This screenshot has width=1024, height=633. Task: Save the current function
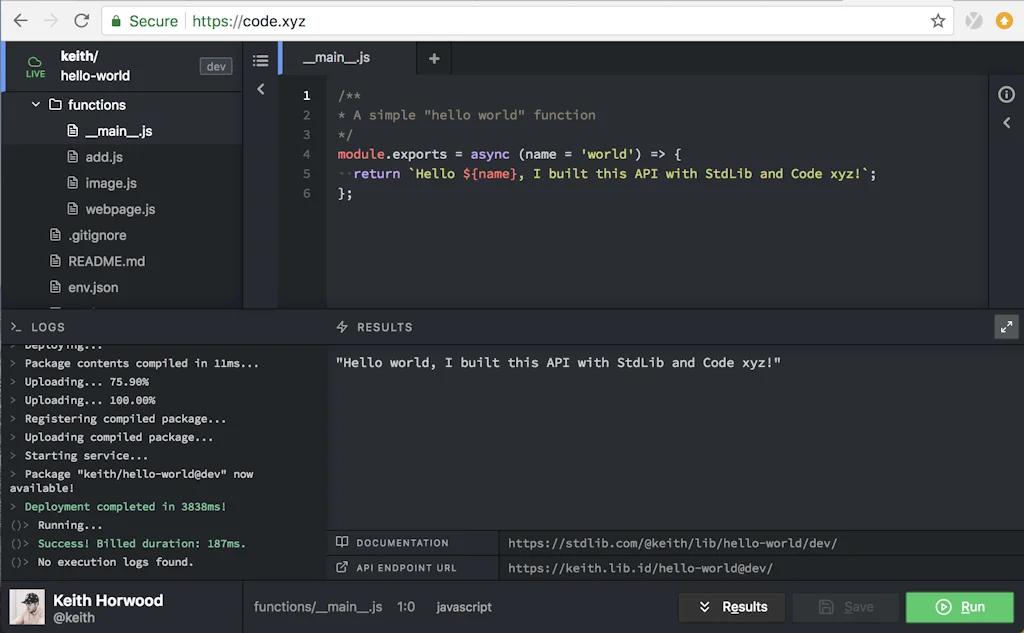(x=845, y=606)
